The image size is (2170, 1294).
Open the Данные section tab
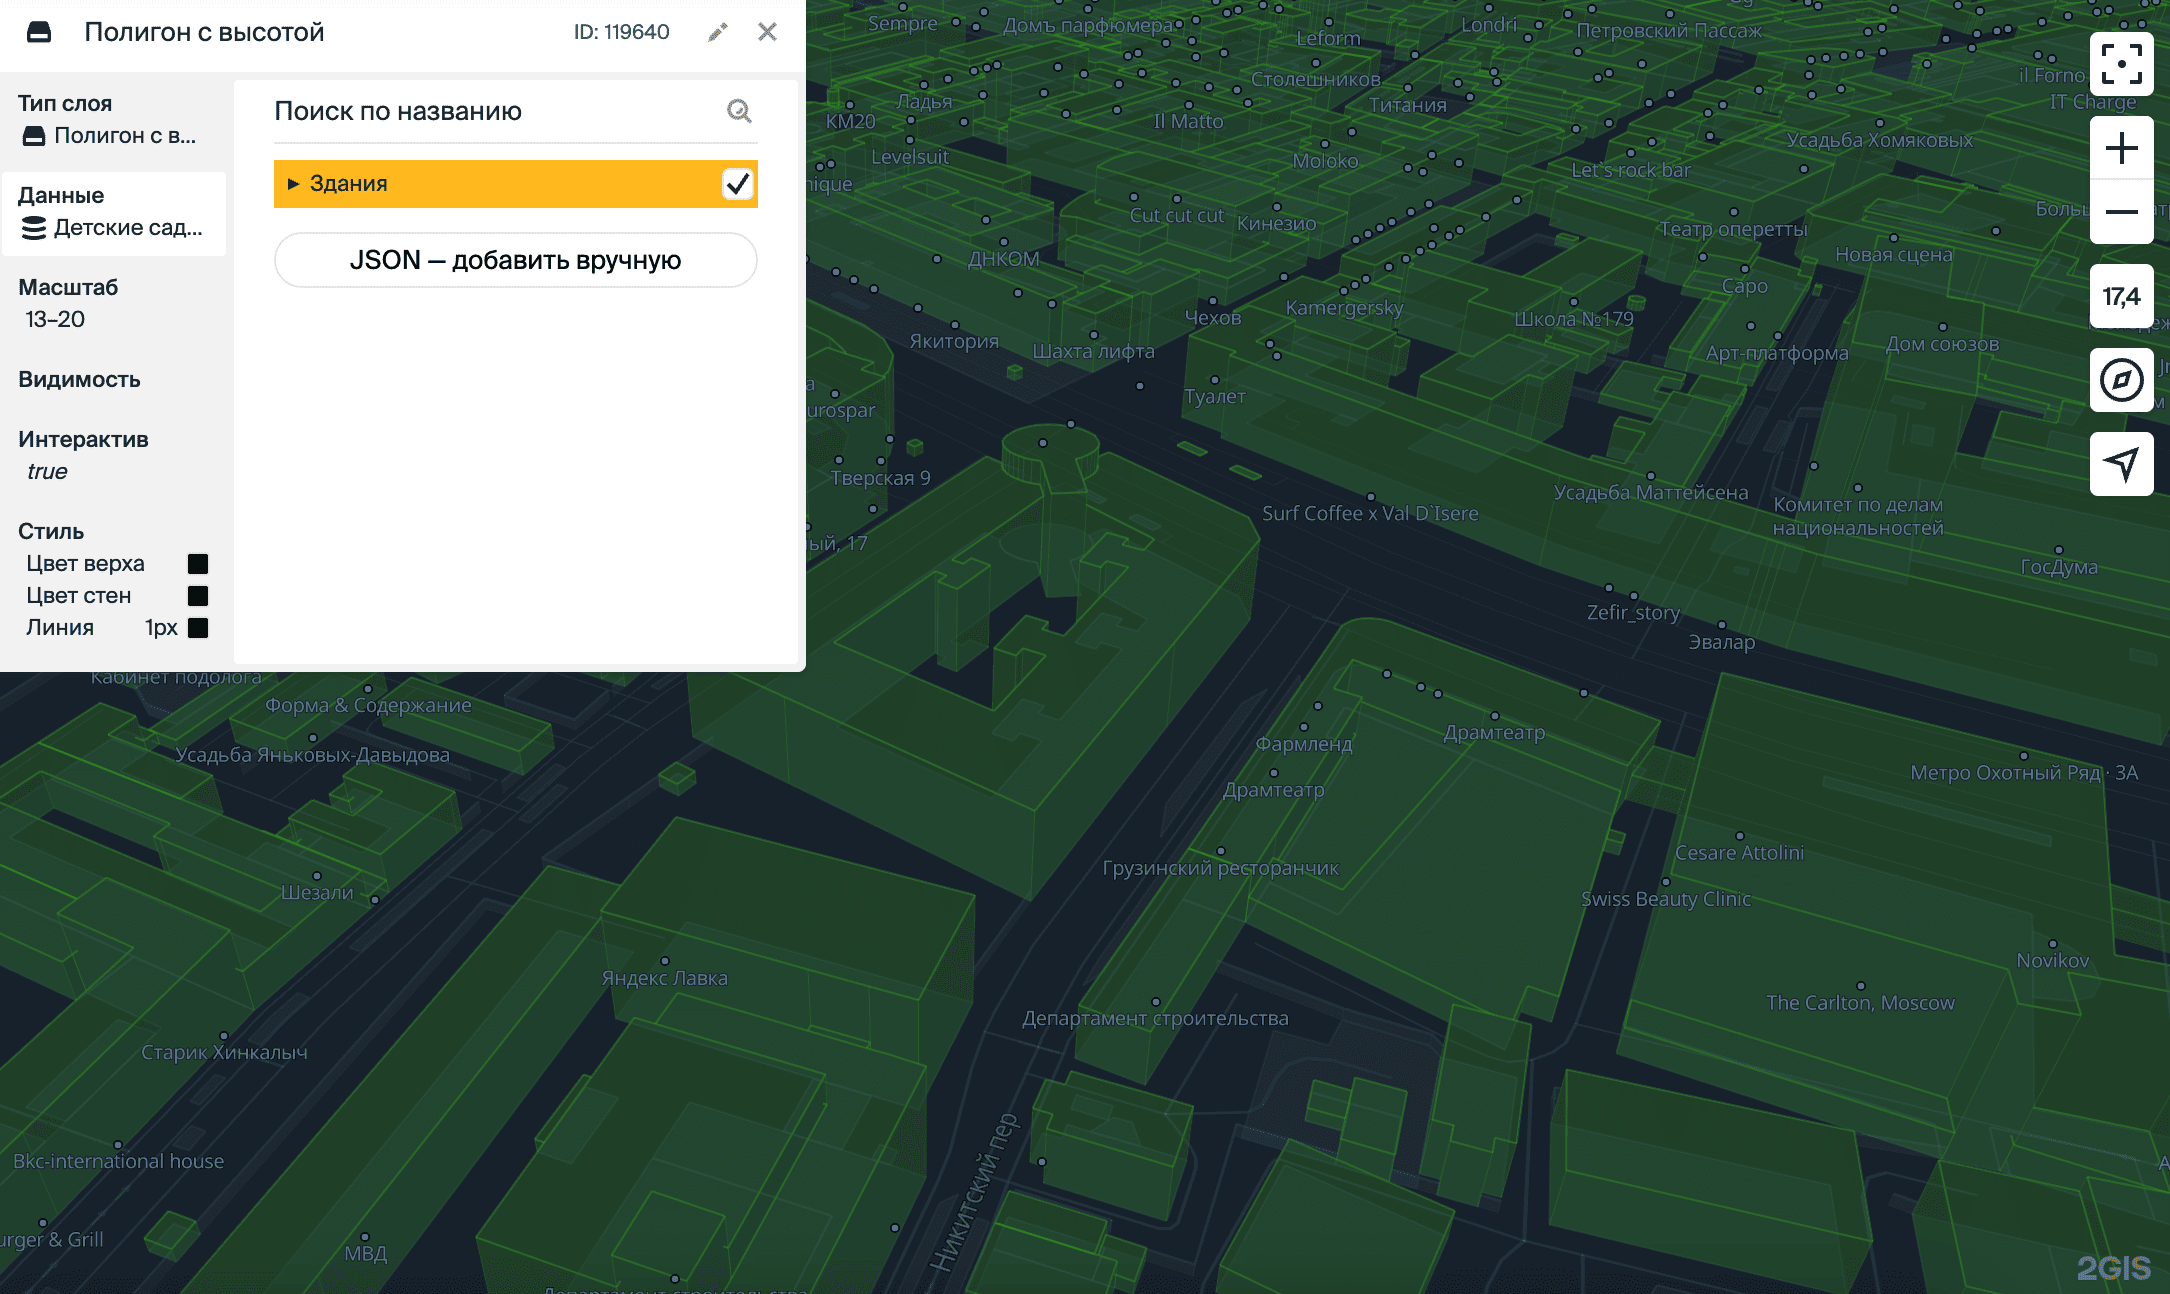coord(112,212)
